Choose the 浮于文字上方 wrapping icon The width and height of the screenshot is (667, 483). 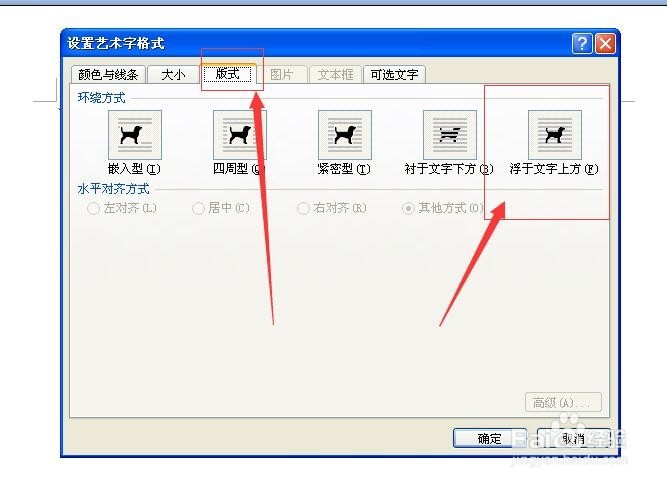point(555,135)
